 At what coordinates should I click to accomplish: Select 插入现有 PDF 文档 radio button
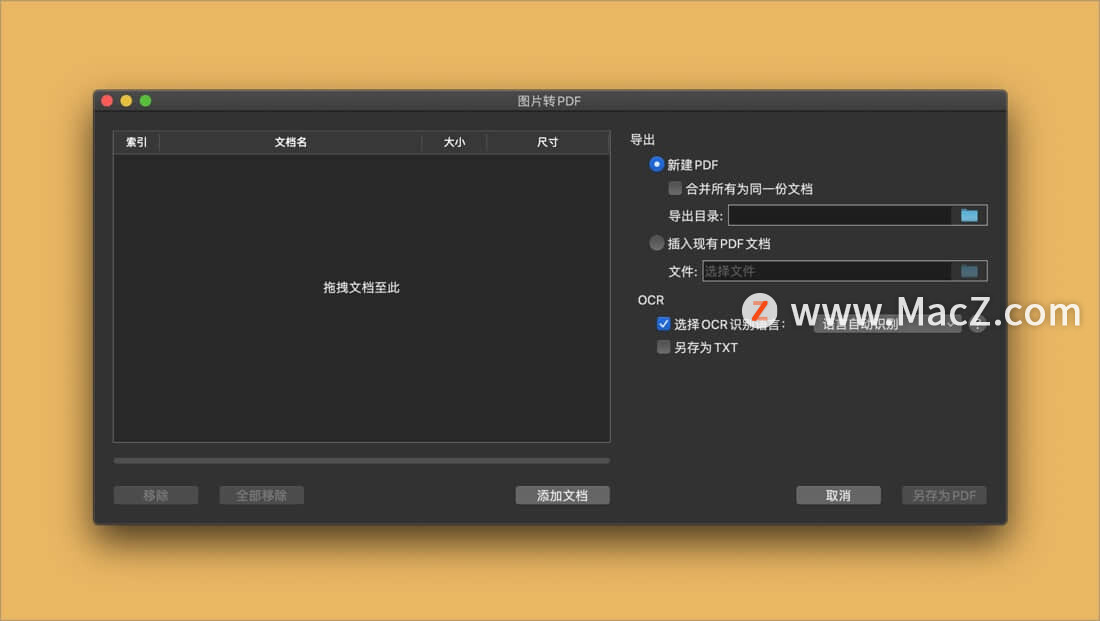[656, 243]
